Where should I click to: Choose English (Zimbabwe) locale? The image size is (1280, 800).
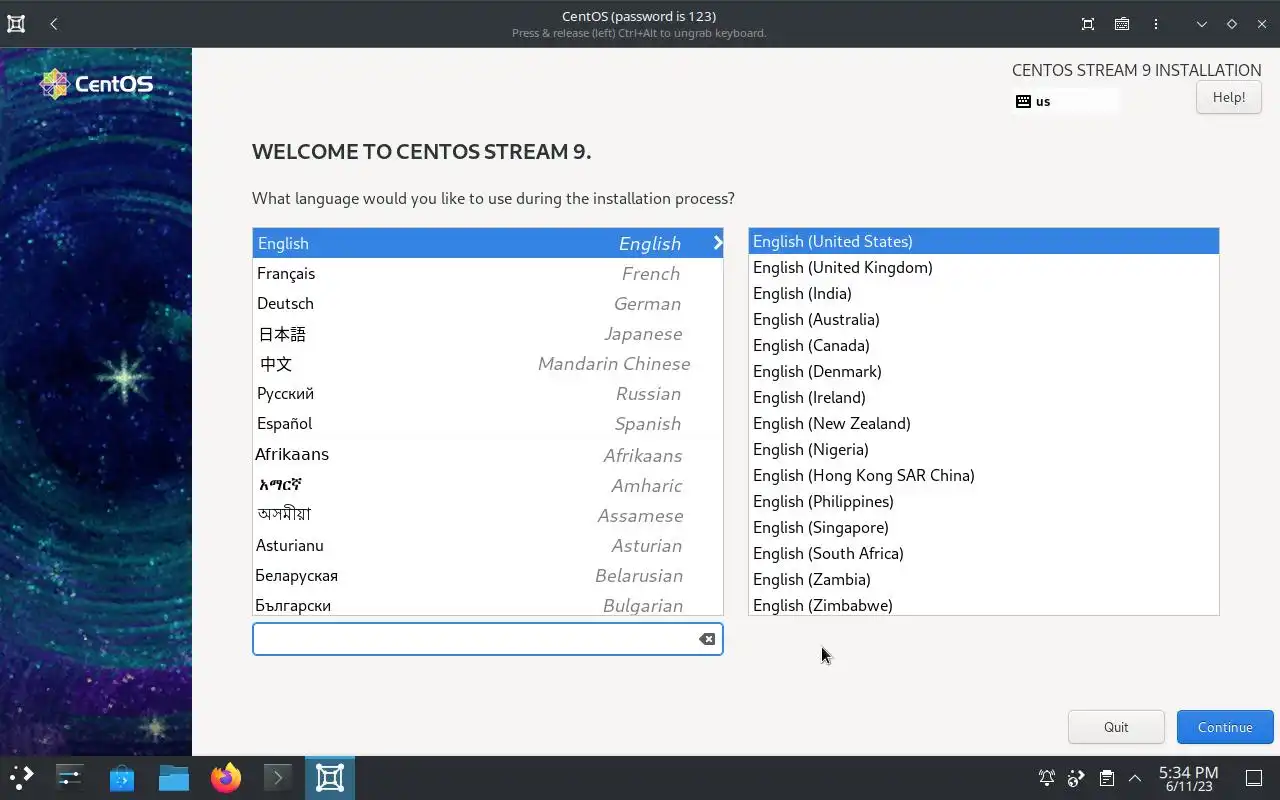(984, 604)
